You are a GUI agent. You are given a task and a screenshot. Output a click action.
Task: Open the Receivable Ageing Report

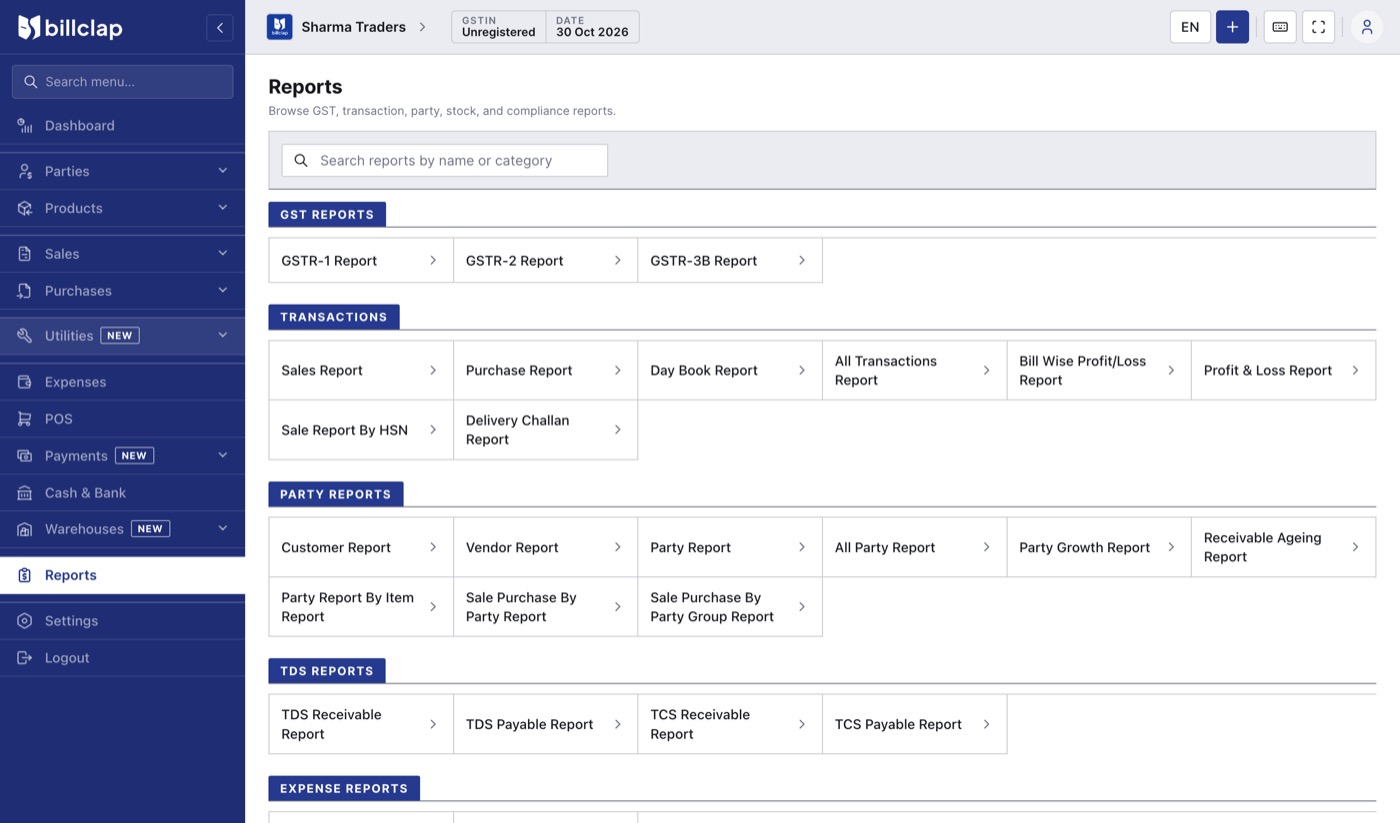pyautogui.click(x=1284, y=547)
